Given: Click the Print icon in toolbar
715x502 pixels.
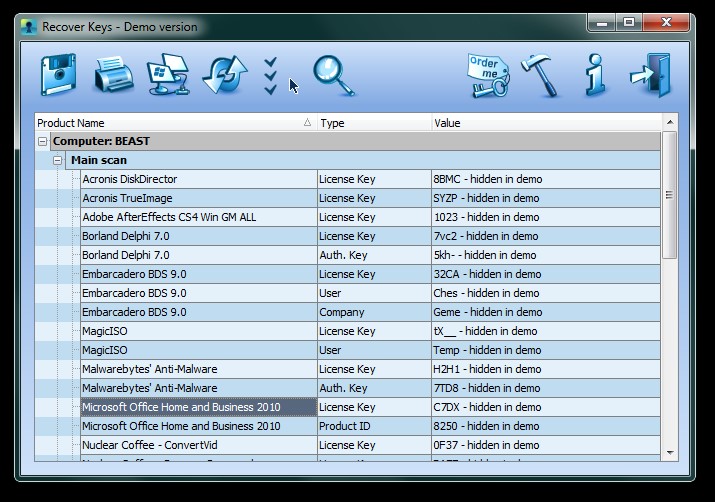Looking at the screenshot, I should point(113,75).
